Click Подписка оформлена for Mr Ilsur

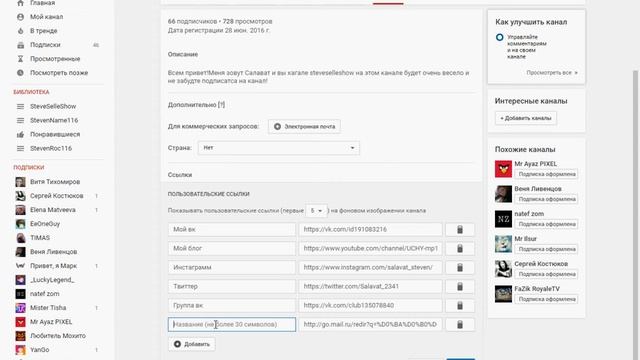547,249
